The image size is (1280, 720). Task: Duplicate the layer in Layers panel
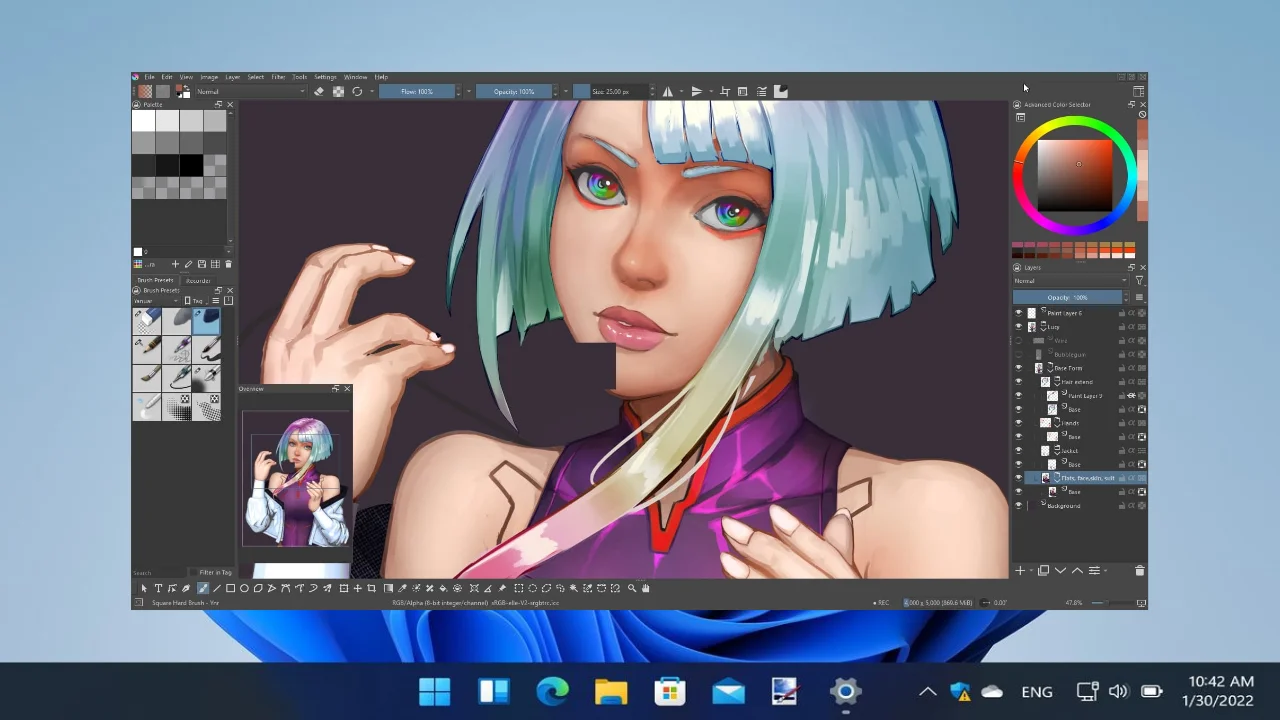click(1043, 570)
